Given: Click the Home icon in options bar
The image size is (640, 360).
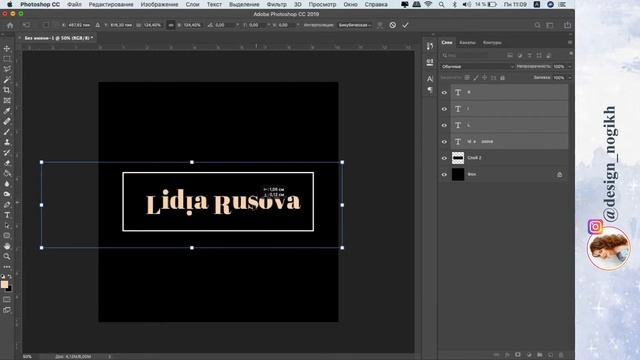Looking at the screenshot, I should (10, 25).
